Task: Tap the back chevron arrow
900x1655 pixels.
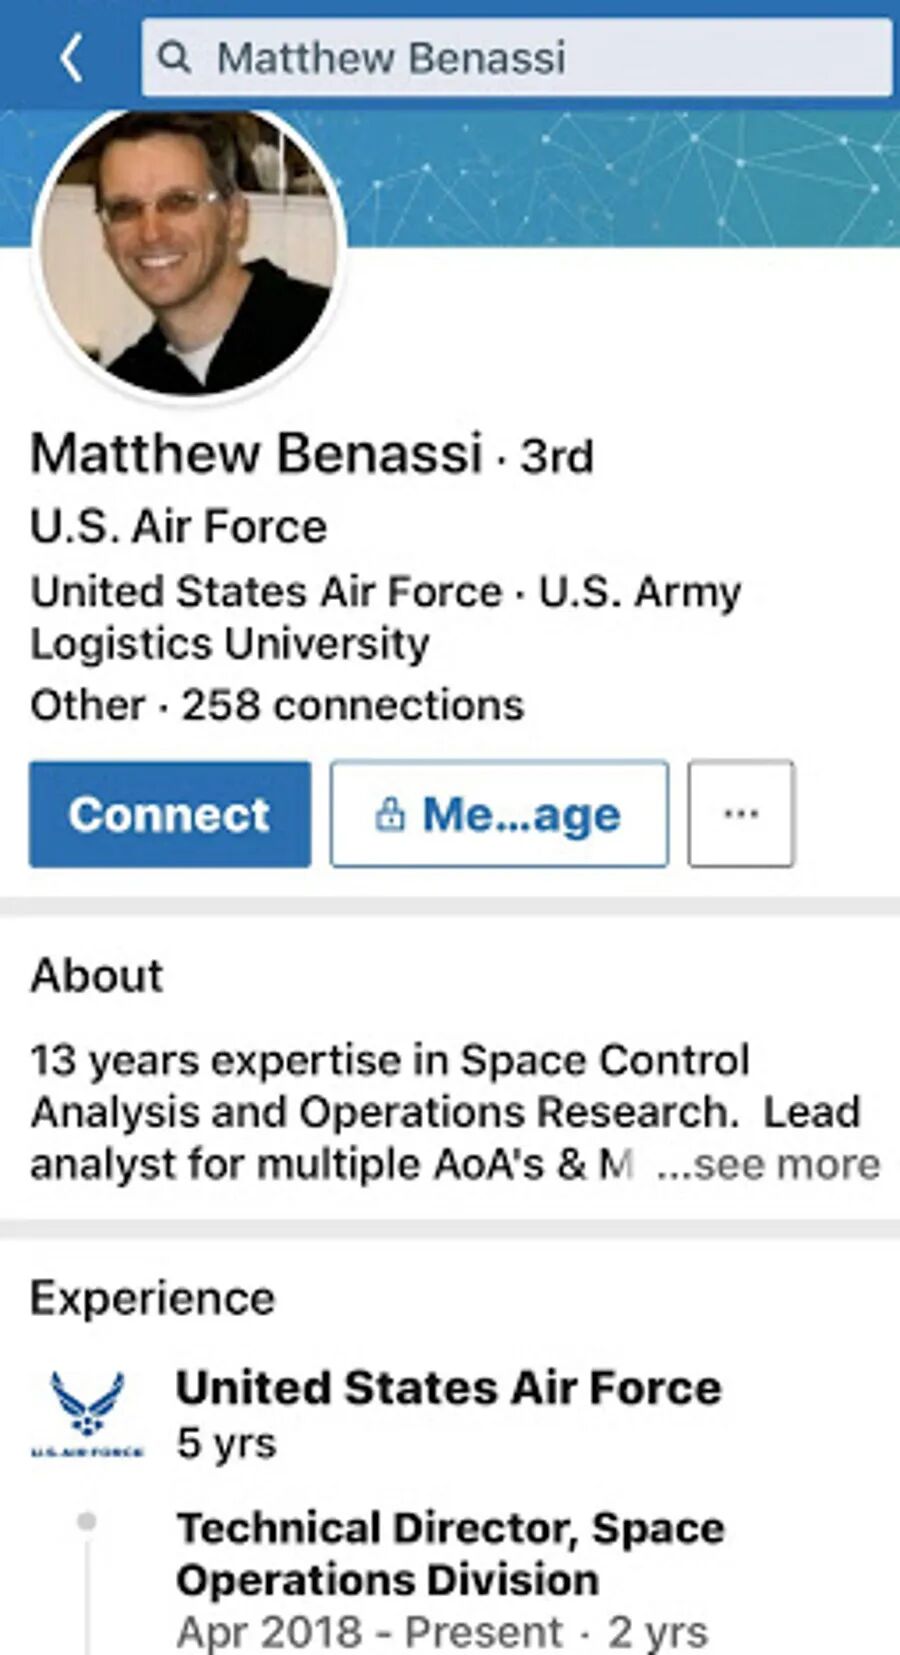Action: 70,58
